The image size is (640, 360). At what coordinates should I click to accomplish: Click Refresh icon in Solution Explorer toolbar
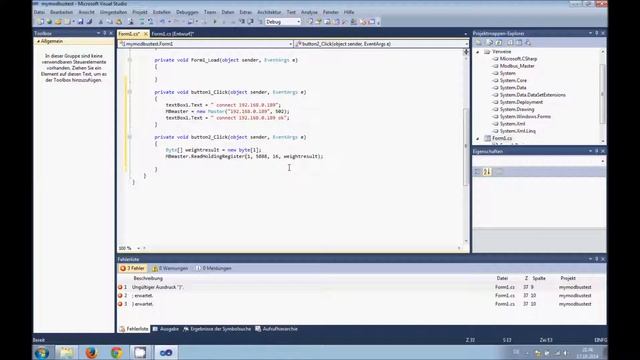(x=499, y=42)
